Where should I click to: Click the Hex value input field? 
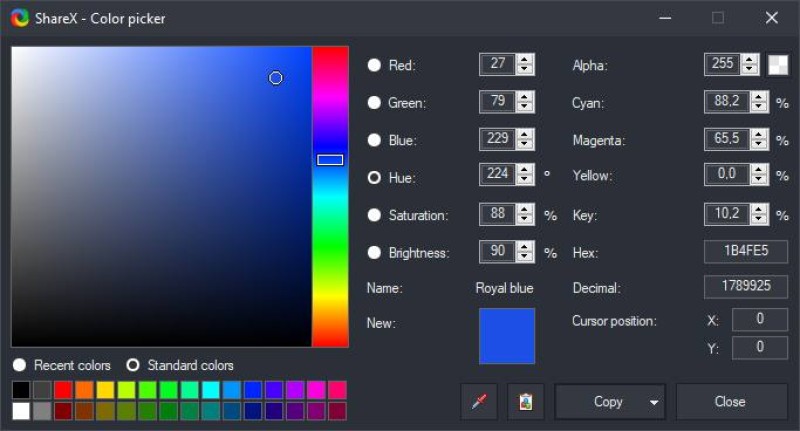point(746,252)
